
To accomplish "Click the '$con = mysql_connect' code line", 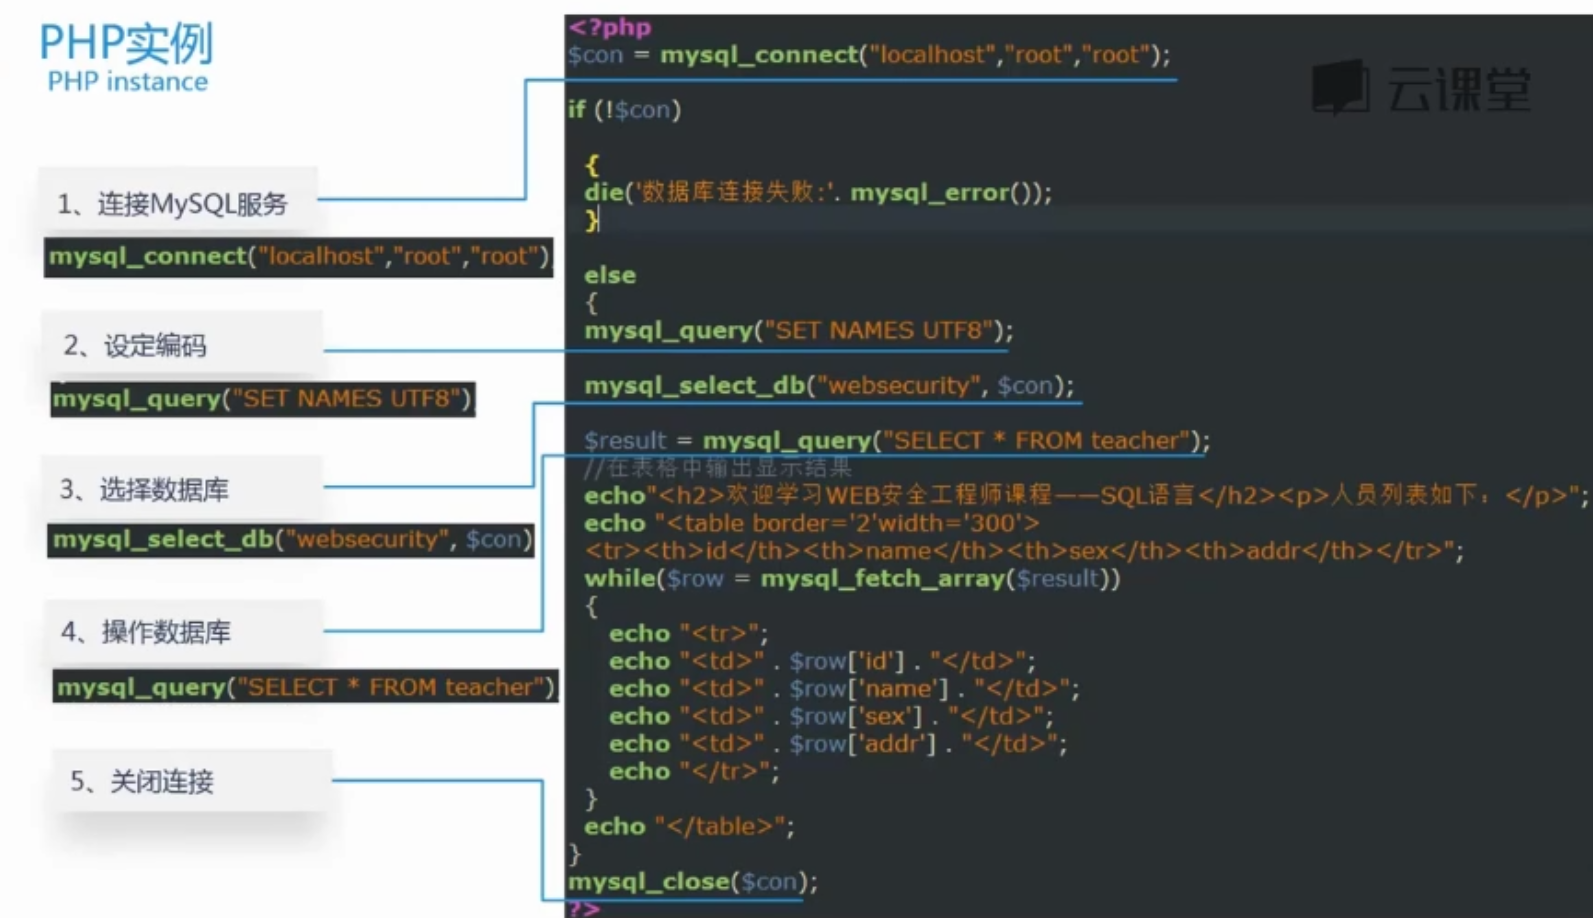I will tap(869, 55).
